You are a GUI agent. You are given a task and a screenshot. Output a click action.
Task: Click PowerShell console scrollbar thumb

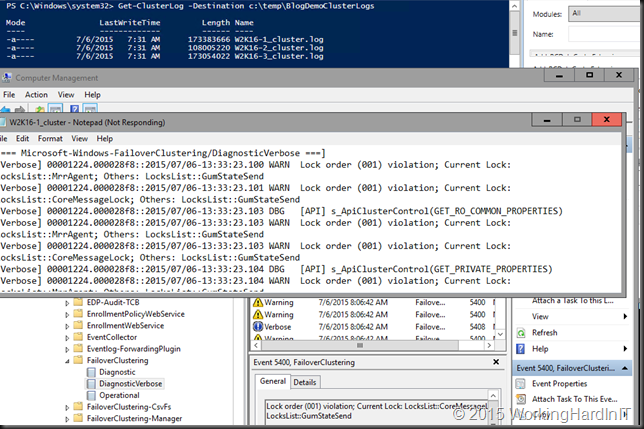tap(514, 33)
